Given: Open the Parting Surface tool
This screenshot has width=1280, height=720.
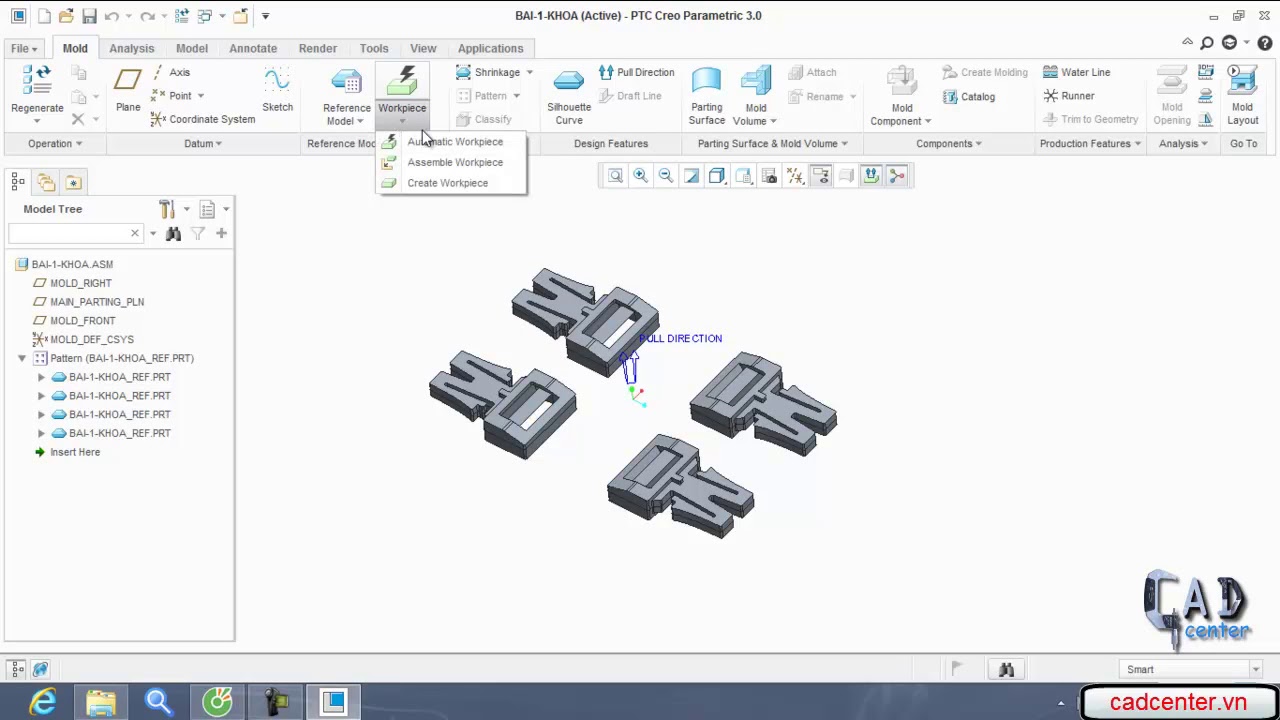Looking at the screenshot, I should 706,97.
